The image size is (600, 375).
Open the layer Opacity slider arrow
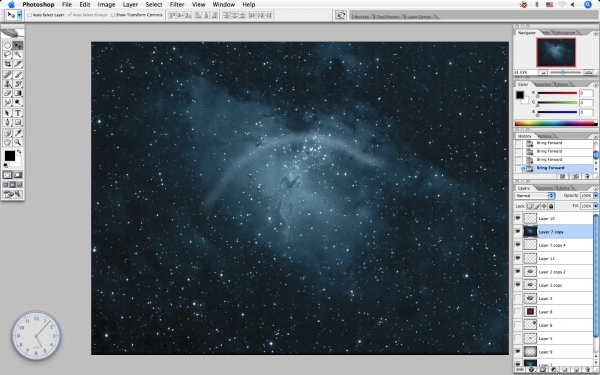point(595,196)
